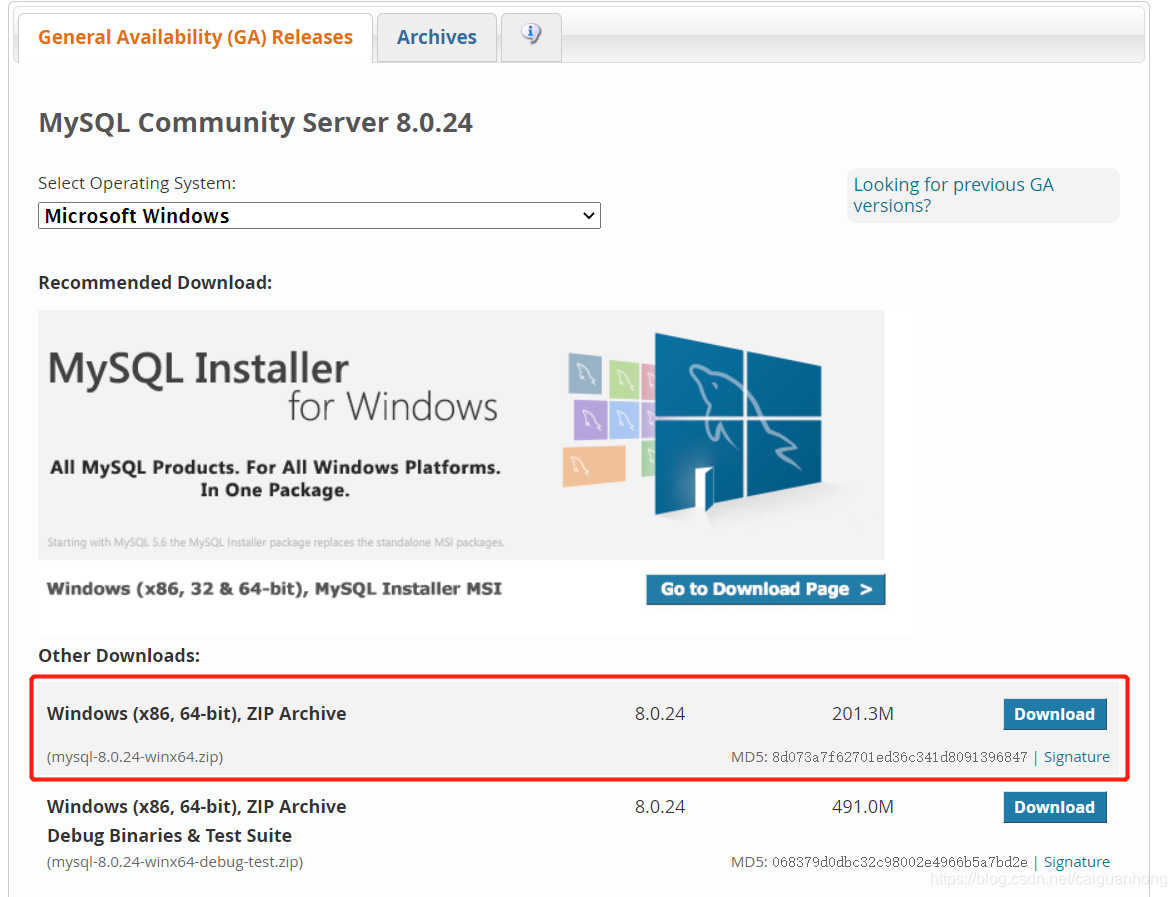Viewport: 1176px width, 897px height.
Task: Click the Go to Download Page button
Action: click(x=766, y=590)
